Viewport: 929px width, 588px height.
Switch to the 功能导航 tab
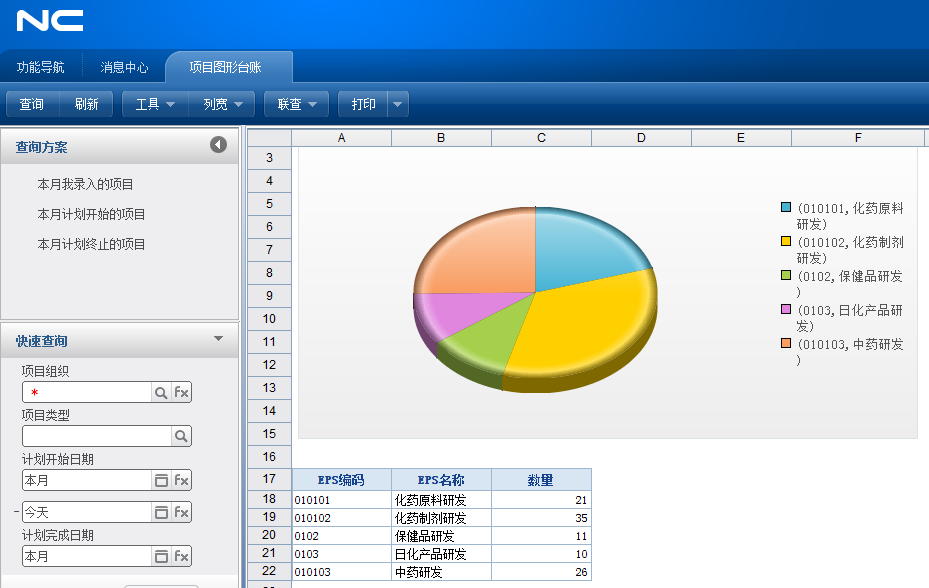41,68
